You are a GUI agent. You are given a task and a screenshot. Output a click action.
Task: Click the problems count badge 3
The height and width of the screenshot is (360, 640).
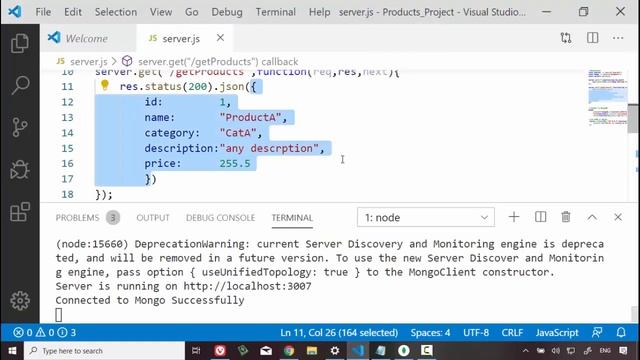[x=113, y=218]
